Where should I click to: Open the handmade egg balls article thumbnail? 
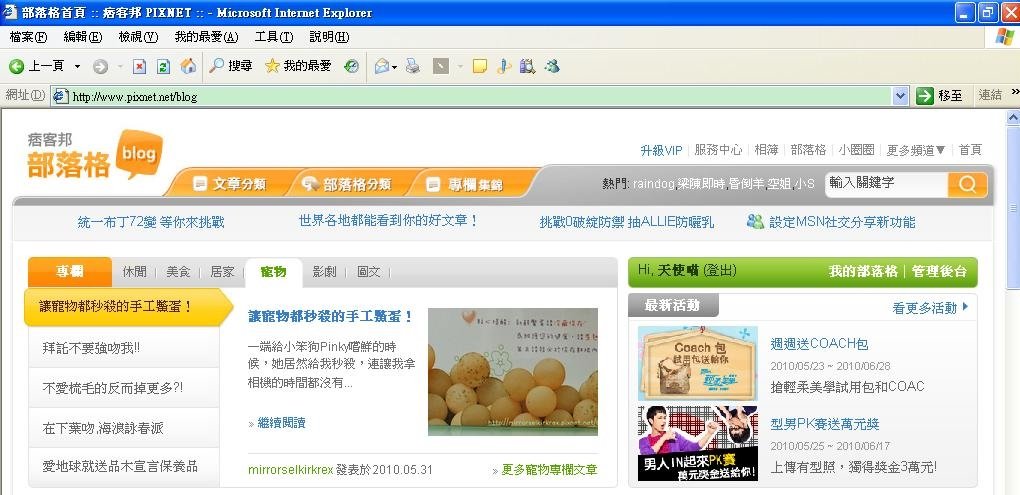[513, 371]
